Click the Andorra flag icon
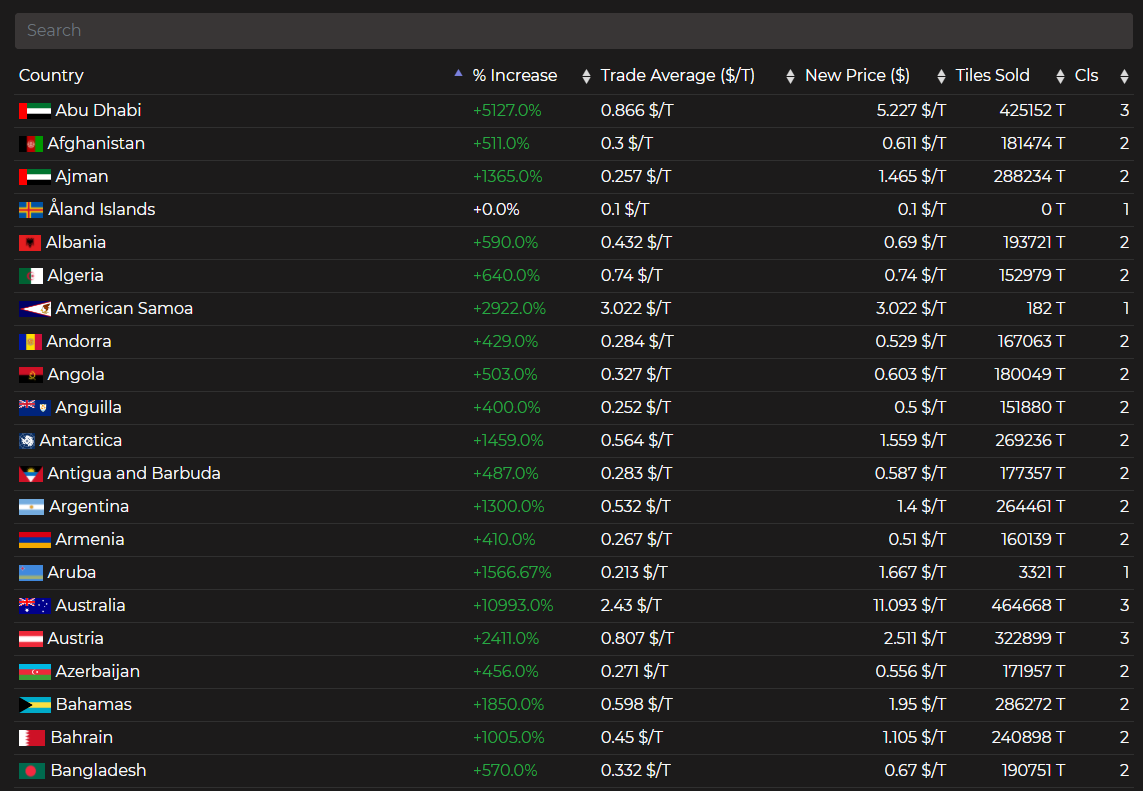This screenshot has height=791, width=1143. click(x=30, y=342)
